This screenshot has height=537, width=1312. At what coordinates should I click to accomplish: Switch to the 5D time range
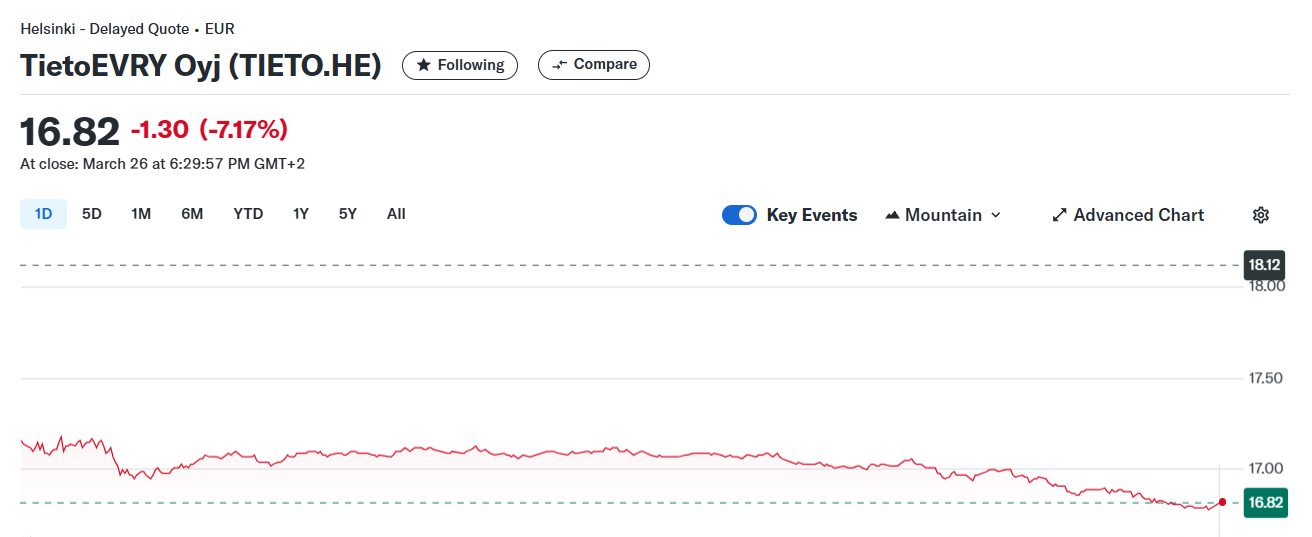(92, 214)
